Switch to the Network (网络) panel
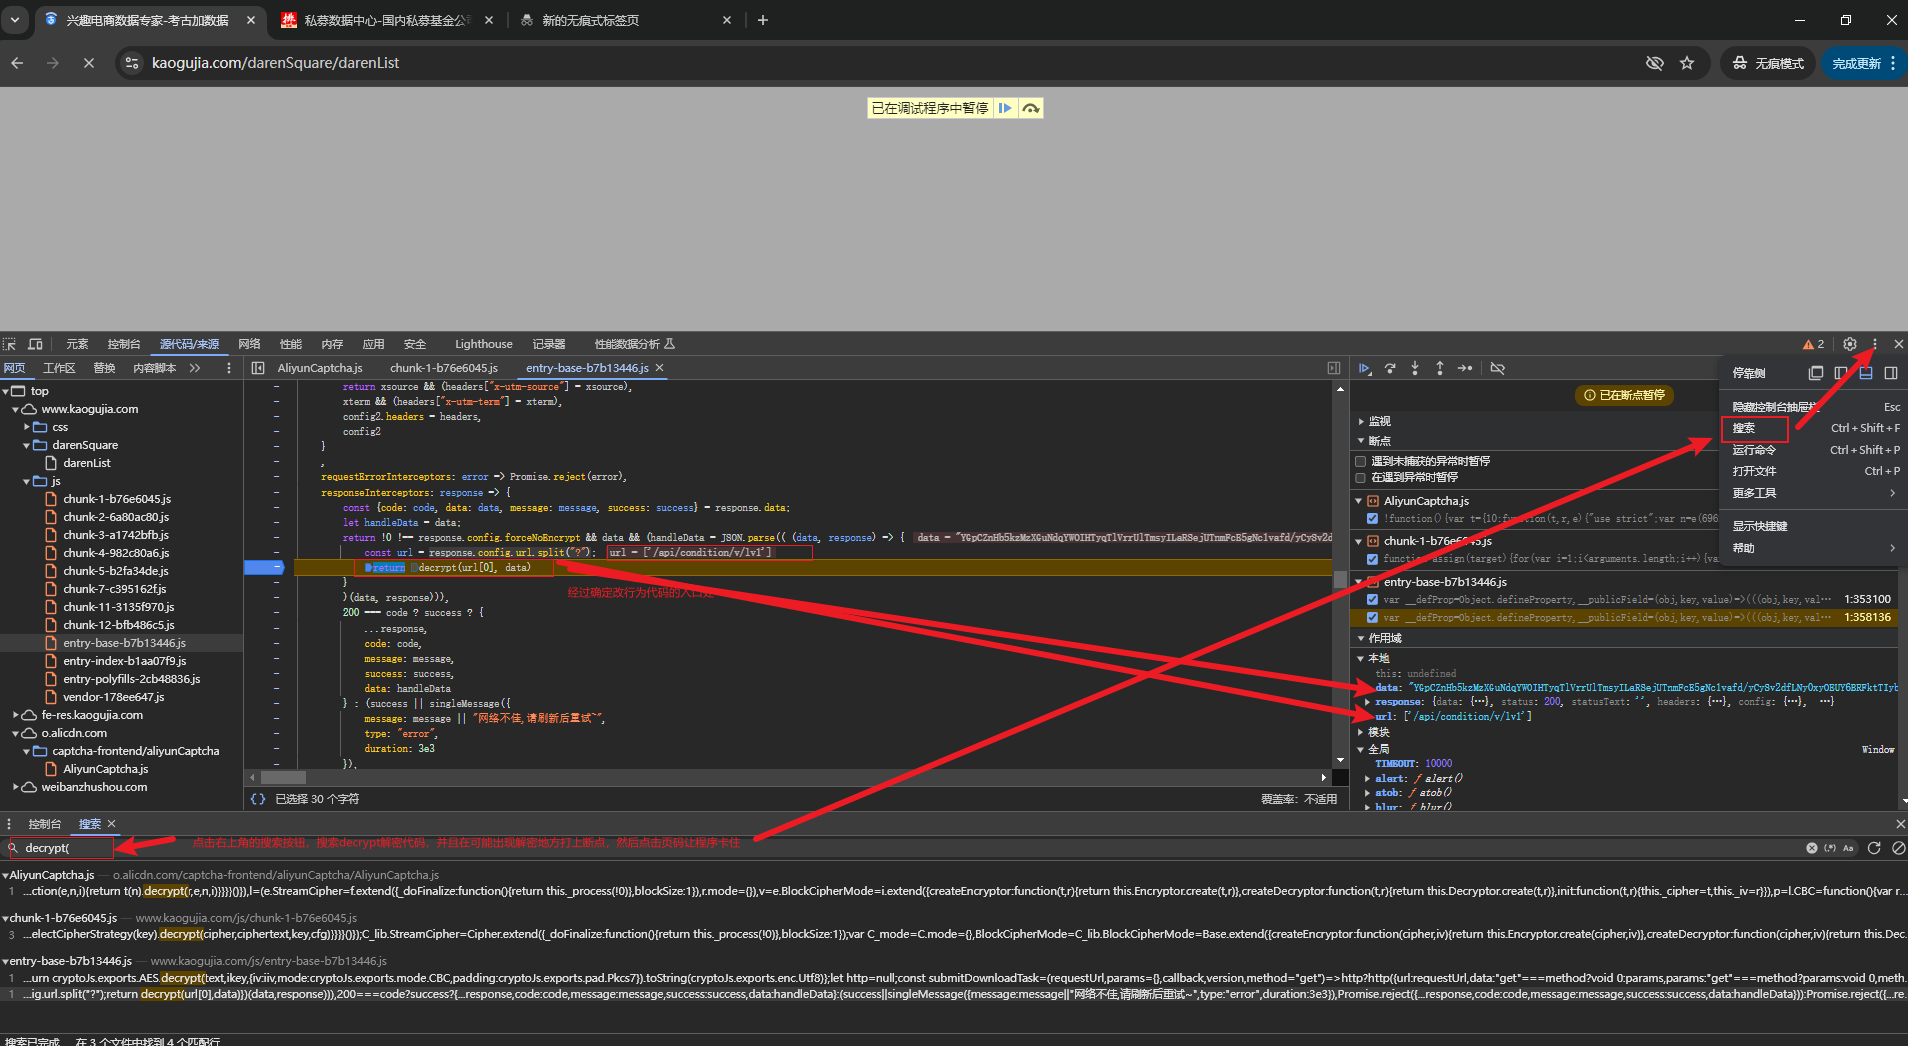The image size is (1908, 1046). click(249, 344)
